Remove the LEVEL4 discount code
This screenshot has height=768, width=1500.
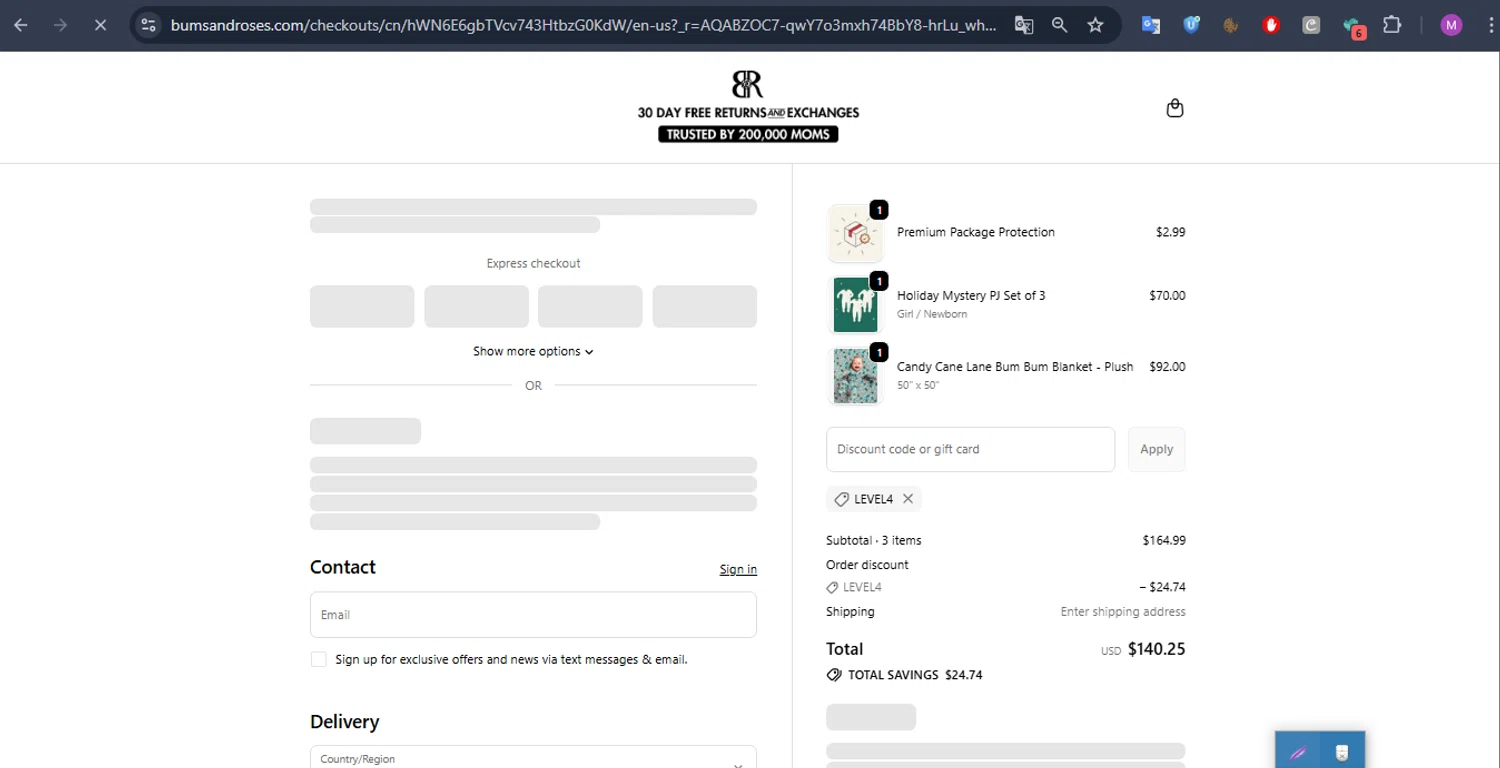point(908,499)
